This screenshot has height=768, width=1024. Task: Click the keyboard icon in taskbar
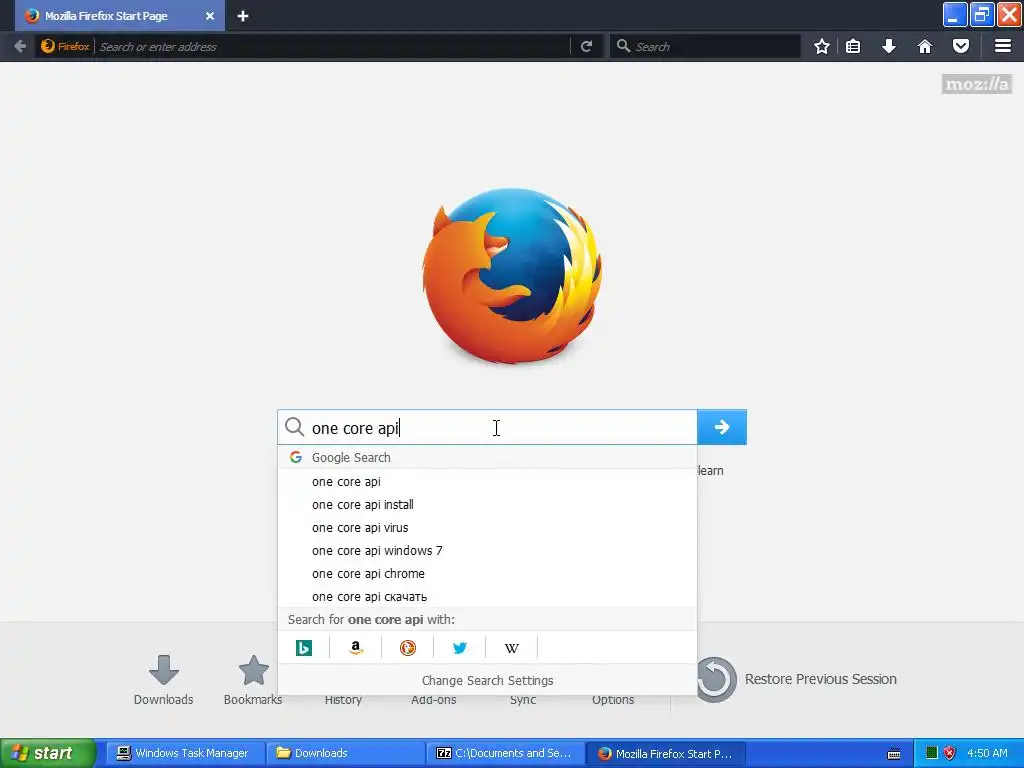(x=894, y=754)
